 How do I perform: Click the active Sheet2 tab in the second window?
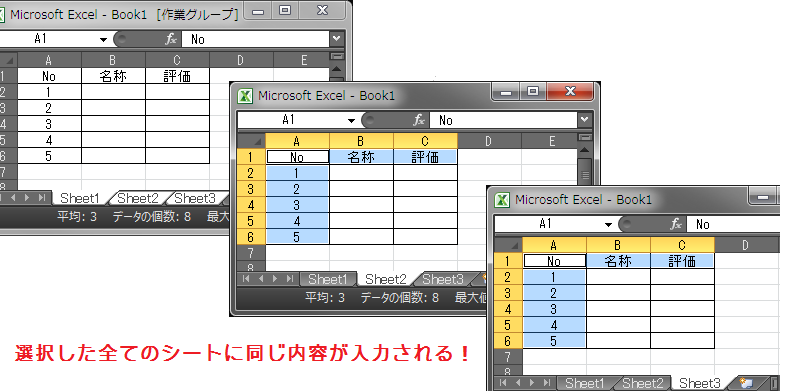click(x=386, y=279)
